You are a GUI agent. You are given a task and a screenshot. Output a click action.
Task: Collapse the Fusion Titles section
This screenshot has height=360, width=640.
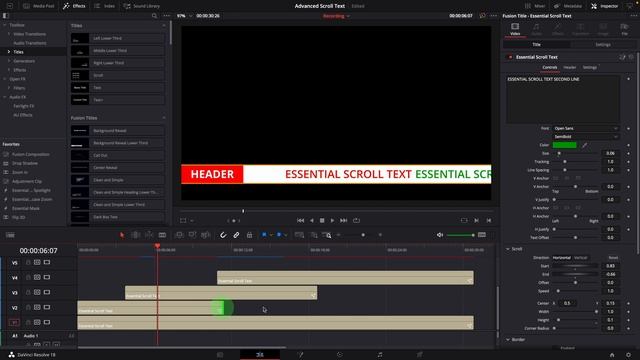point(164,118)
